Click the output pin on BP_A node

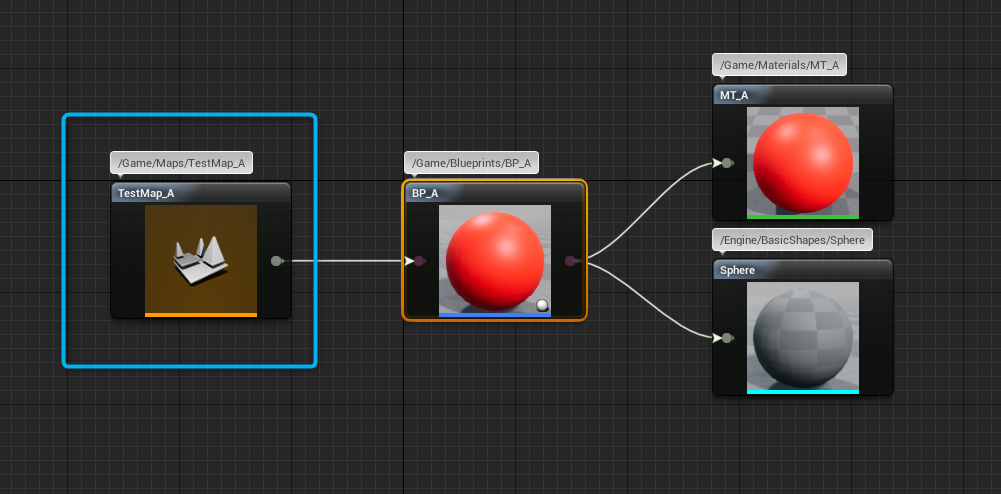click(x=571, y=260)
